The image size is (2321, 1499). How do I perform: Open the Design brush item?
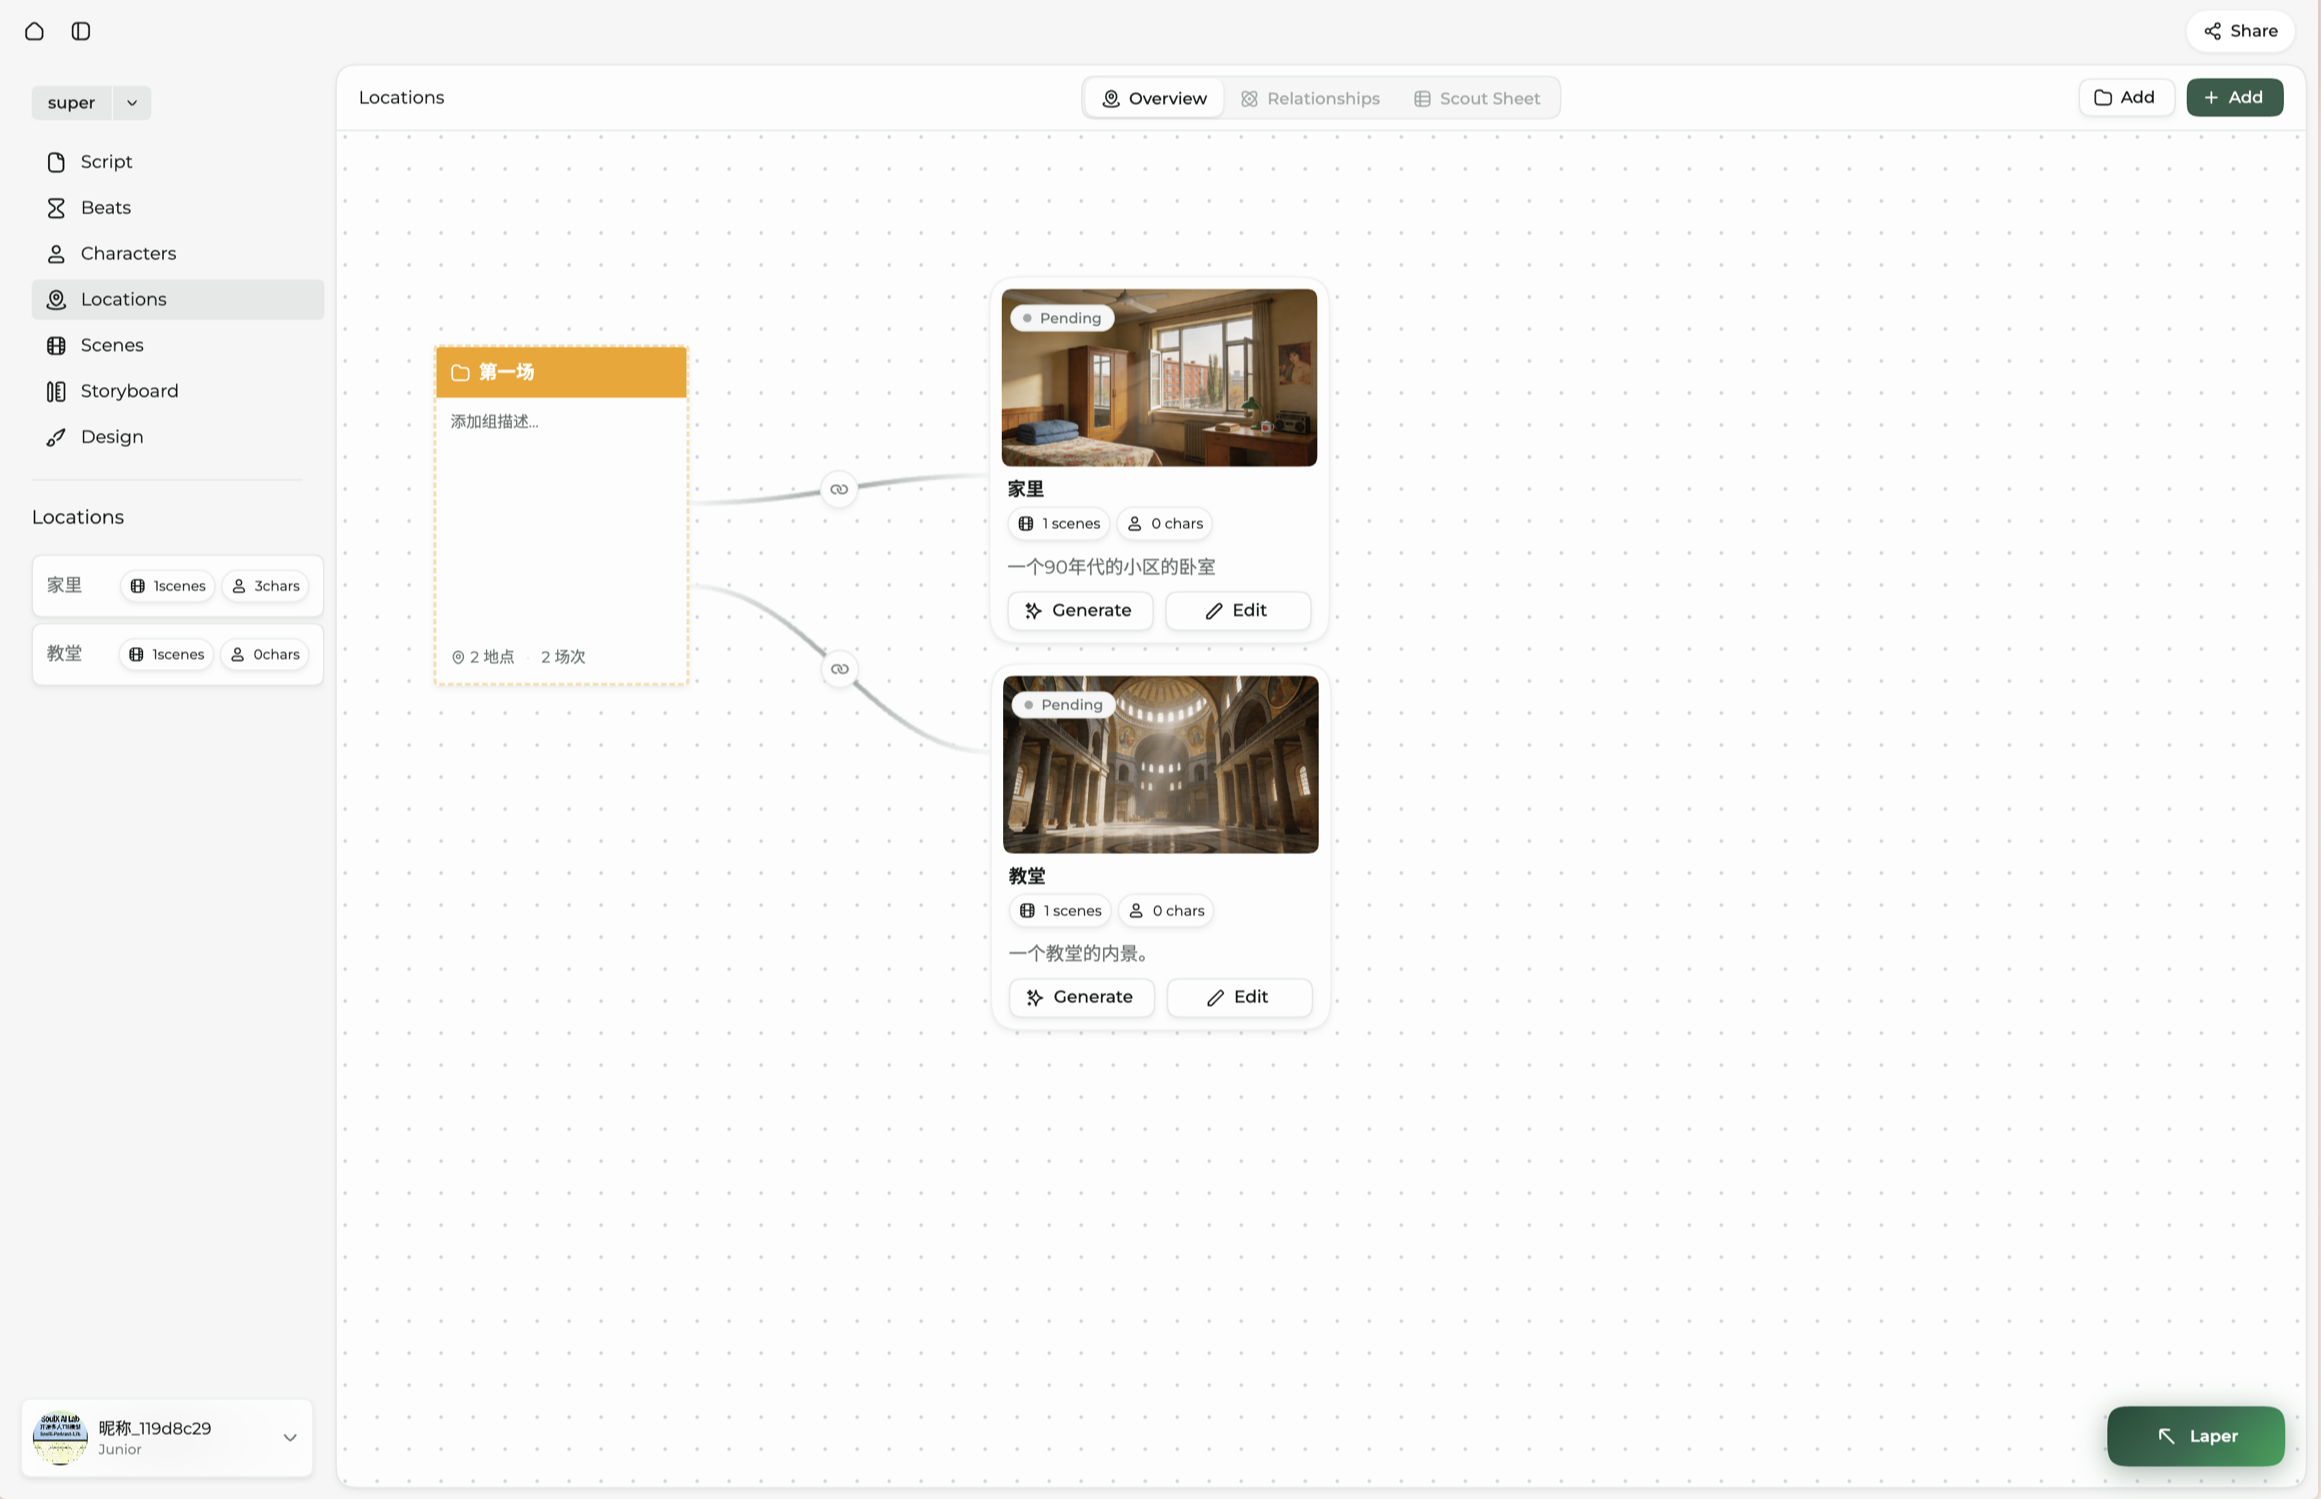click(x=111, y=437)
